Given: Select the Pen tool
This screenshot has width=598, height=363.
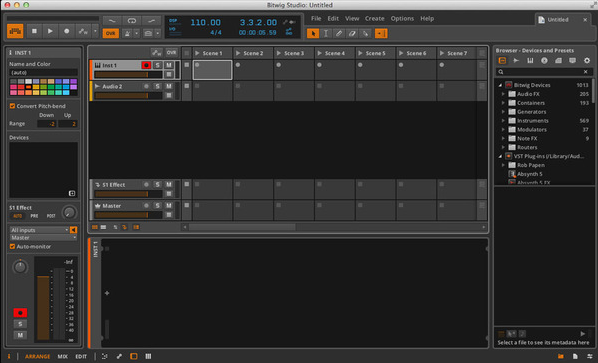Looking at the screenshot, I should (x=339, y=34).
